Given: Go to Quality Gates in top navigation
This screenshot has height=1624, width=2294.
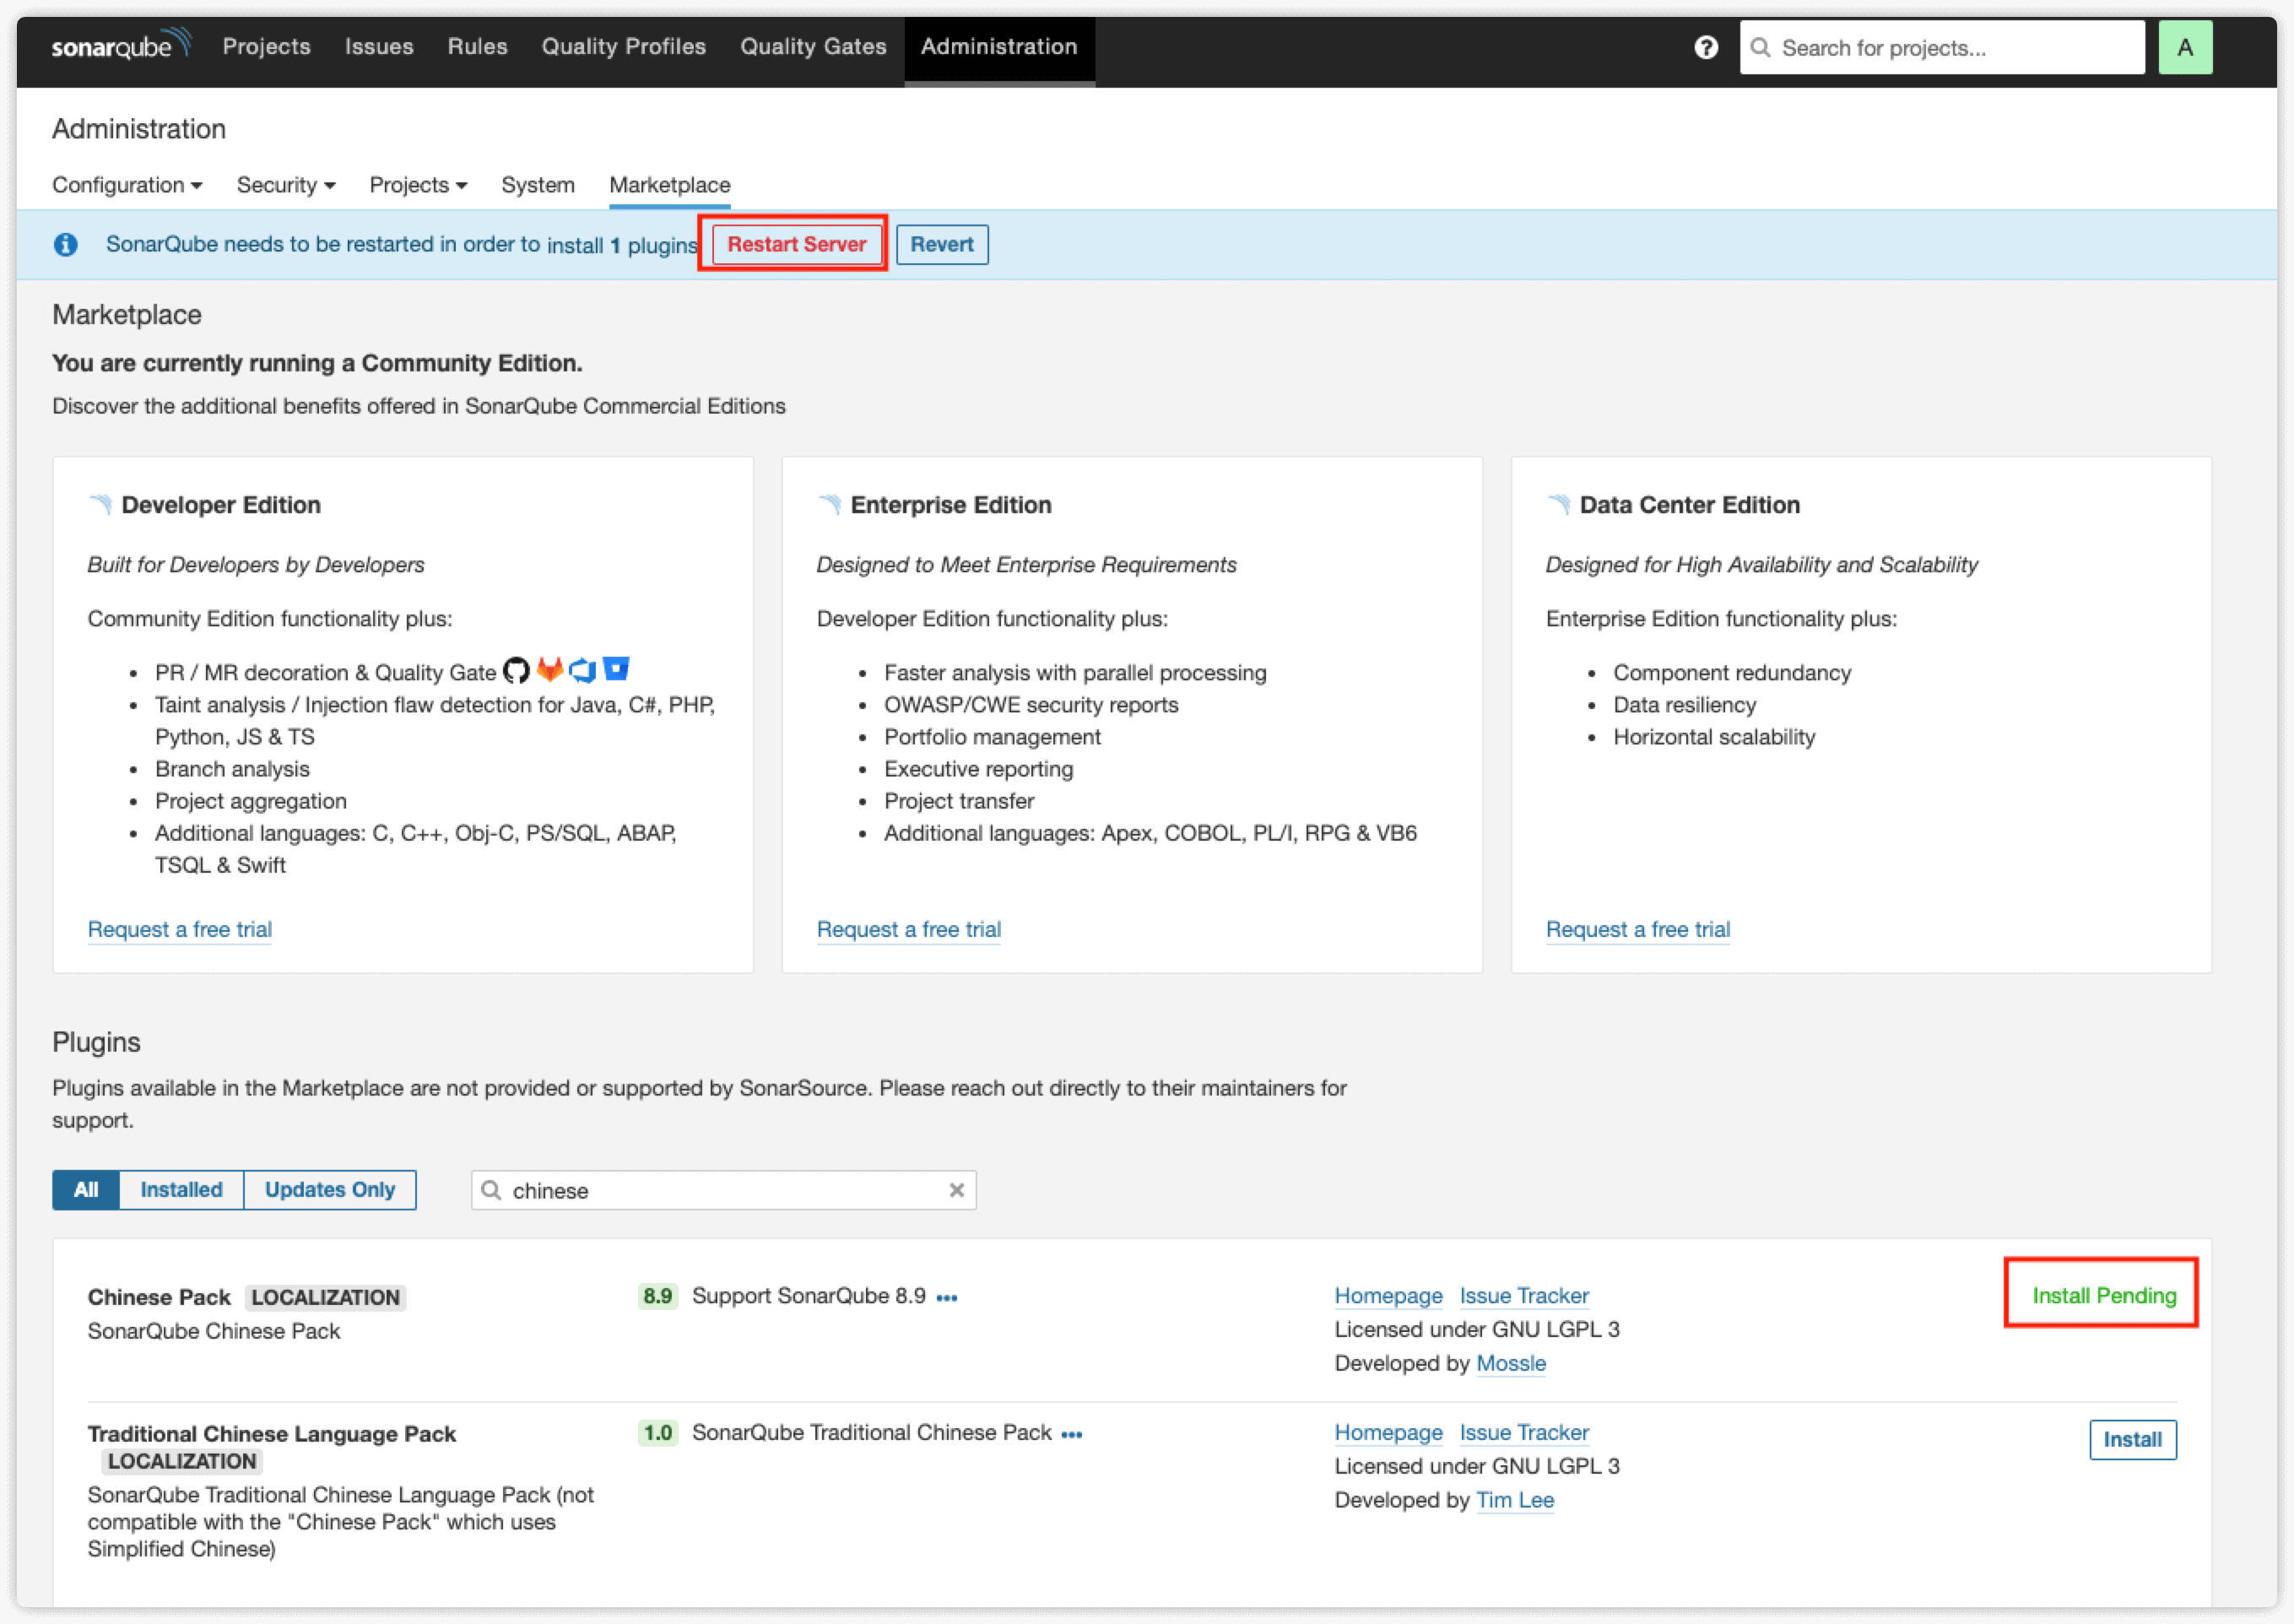Looking at the screenshot, I should [x=812, y=46].
